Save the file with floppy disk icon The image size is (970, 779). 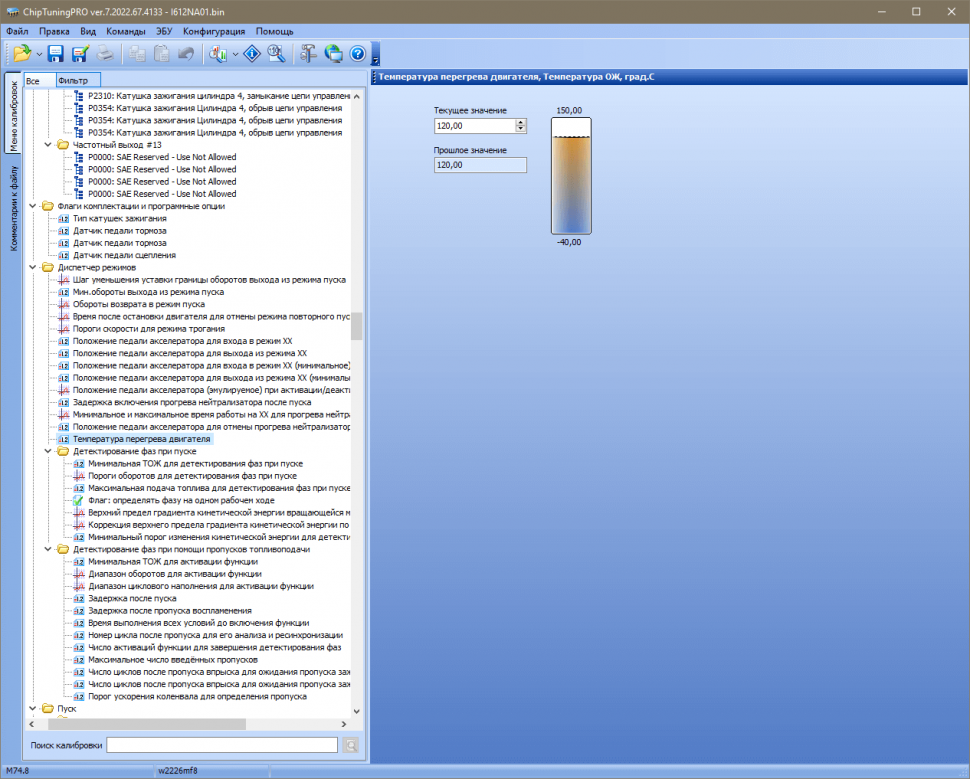[x=56, y=53]
